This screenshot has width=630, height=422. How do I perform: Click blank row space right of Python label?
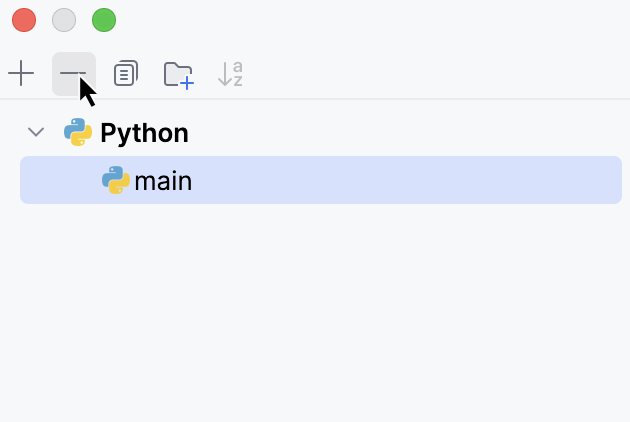pos(400,132)
